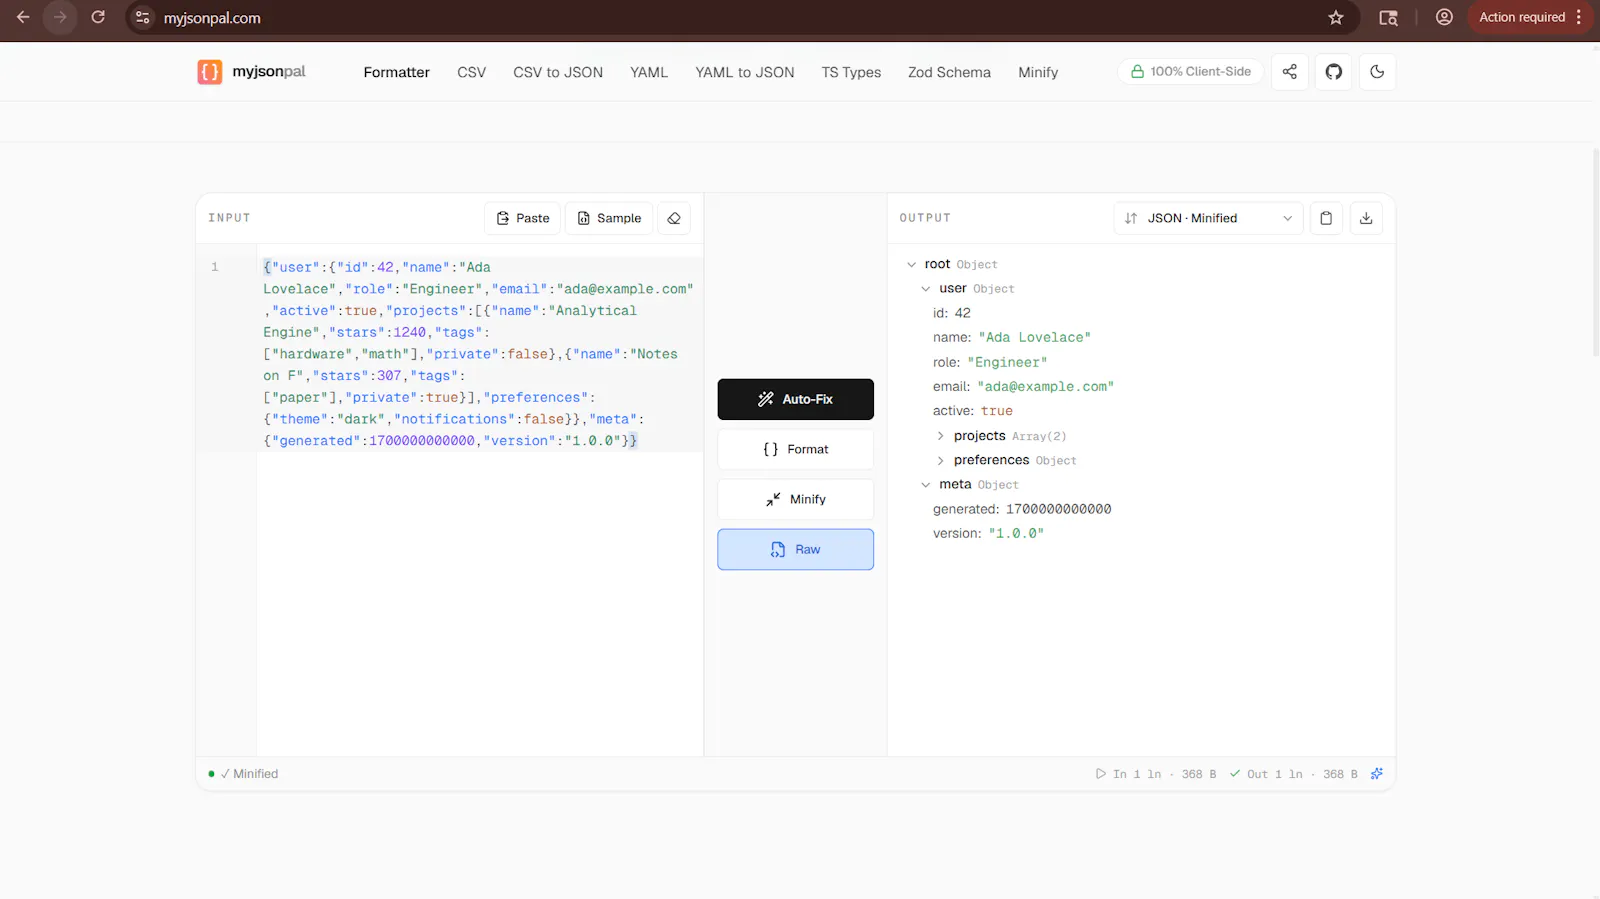1600x899 pixels.
Task: Download output with the download icon
Action: 1366,218
